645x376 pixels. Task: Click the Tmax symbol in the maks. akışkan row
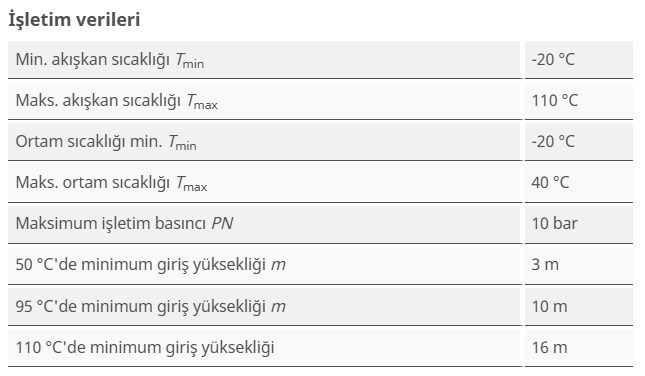[202, 102]
